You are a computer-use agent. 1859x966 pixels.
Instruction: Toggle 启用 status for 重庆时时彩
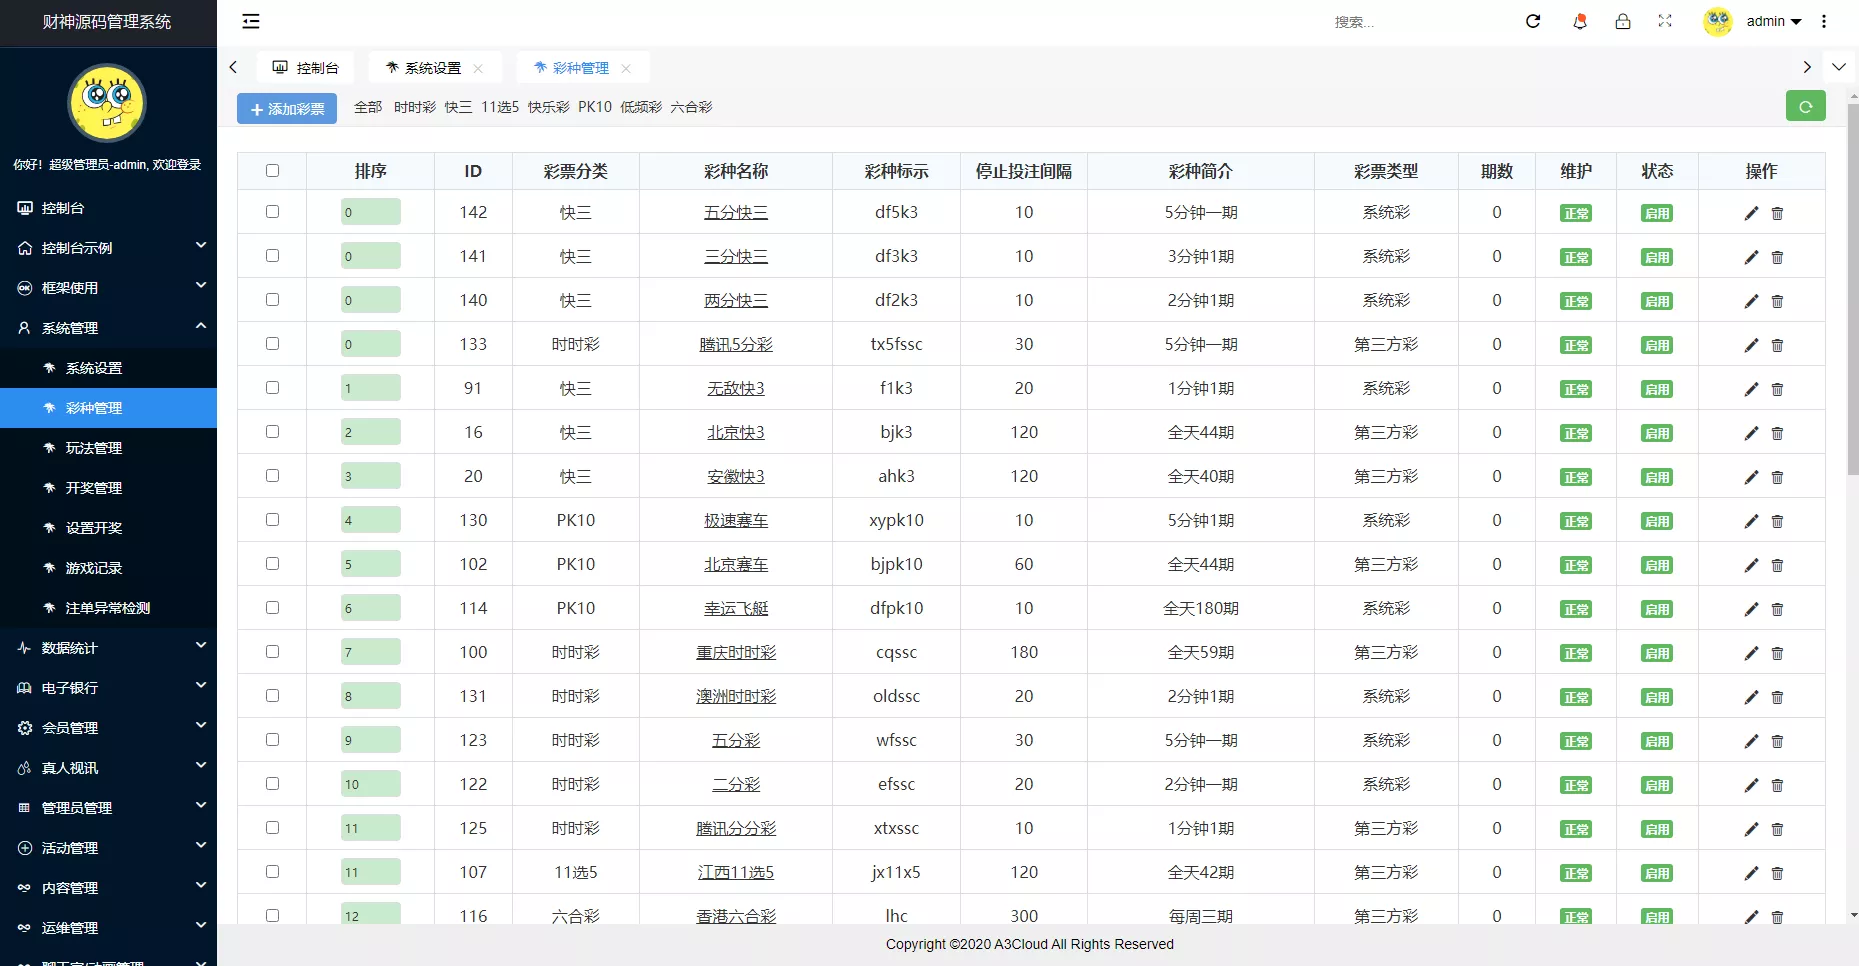(x=1656, y=653)
